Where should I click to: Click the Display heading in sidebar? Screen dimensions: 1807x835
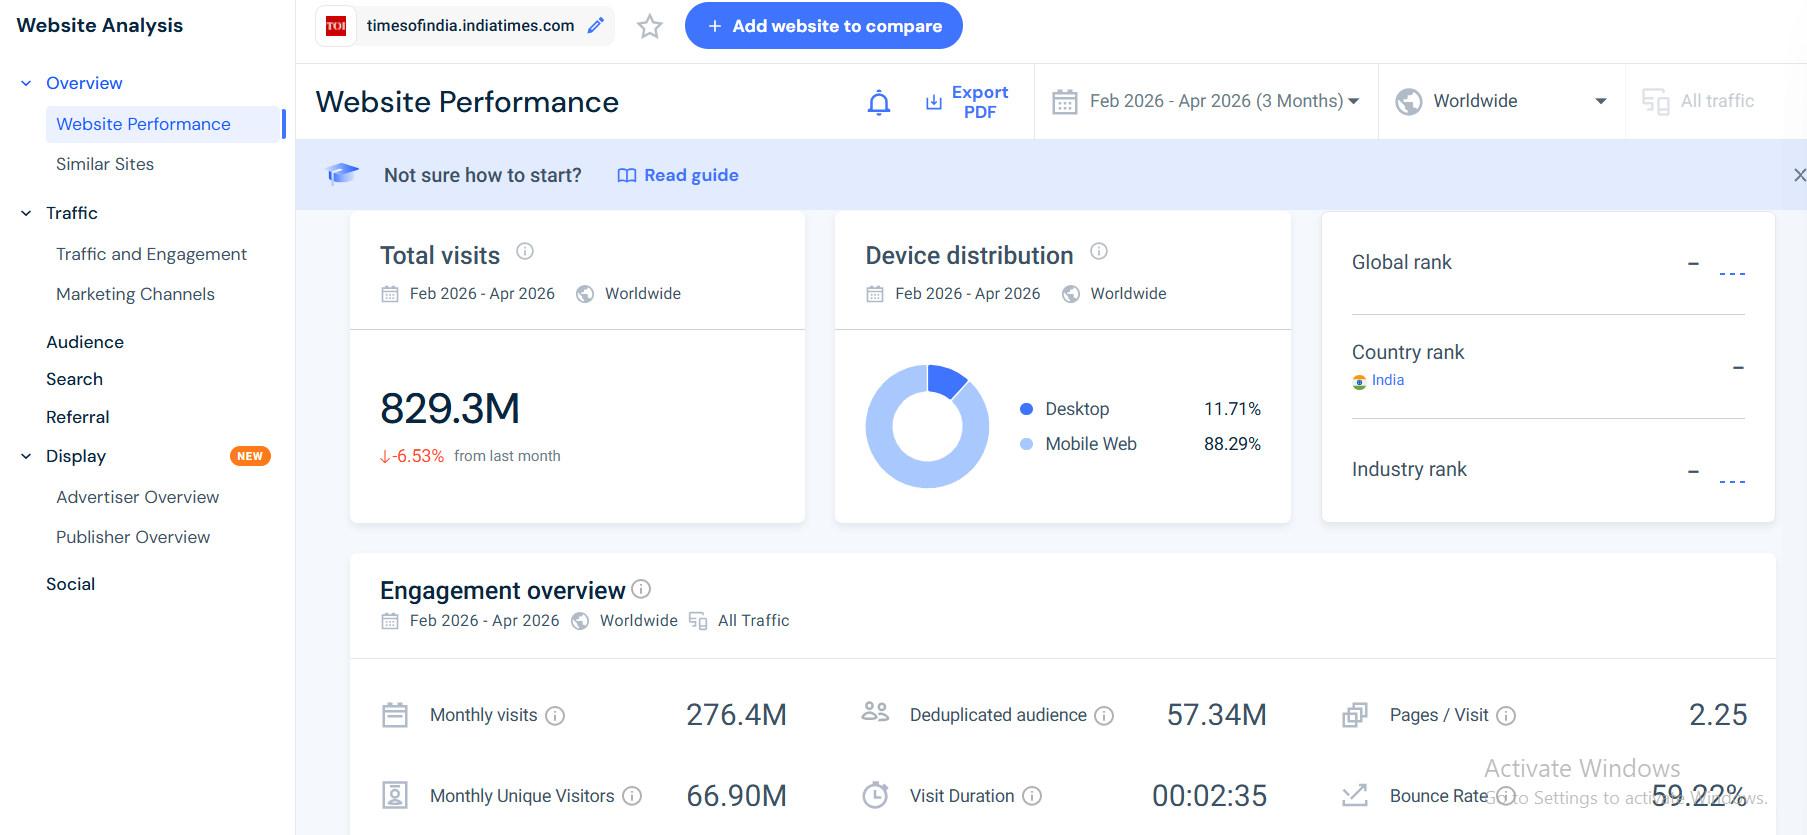click(x=76, y=456)
